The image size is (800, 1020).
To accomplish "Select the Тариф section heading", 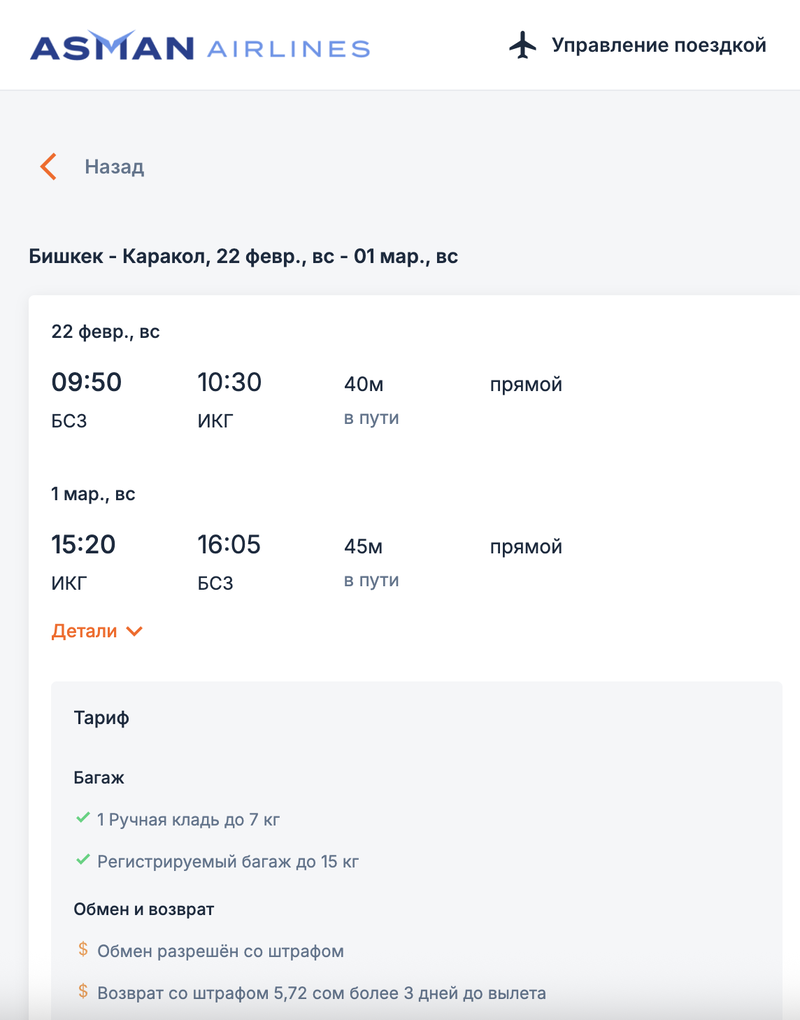I will coord(101,717).
